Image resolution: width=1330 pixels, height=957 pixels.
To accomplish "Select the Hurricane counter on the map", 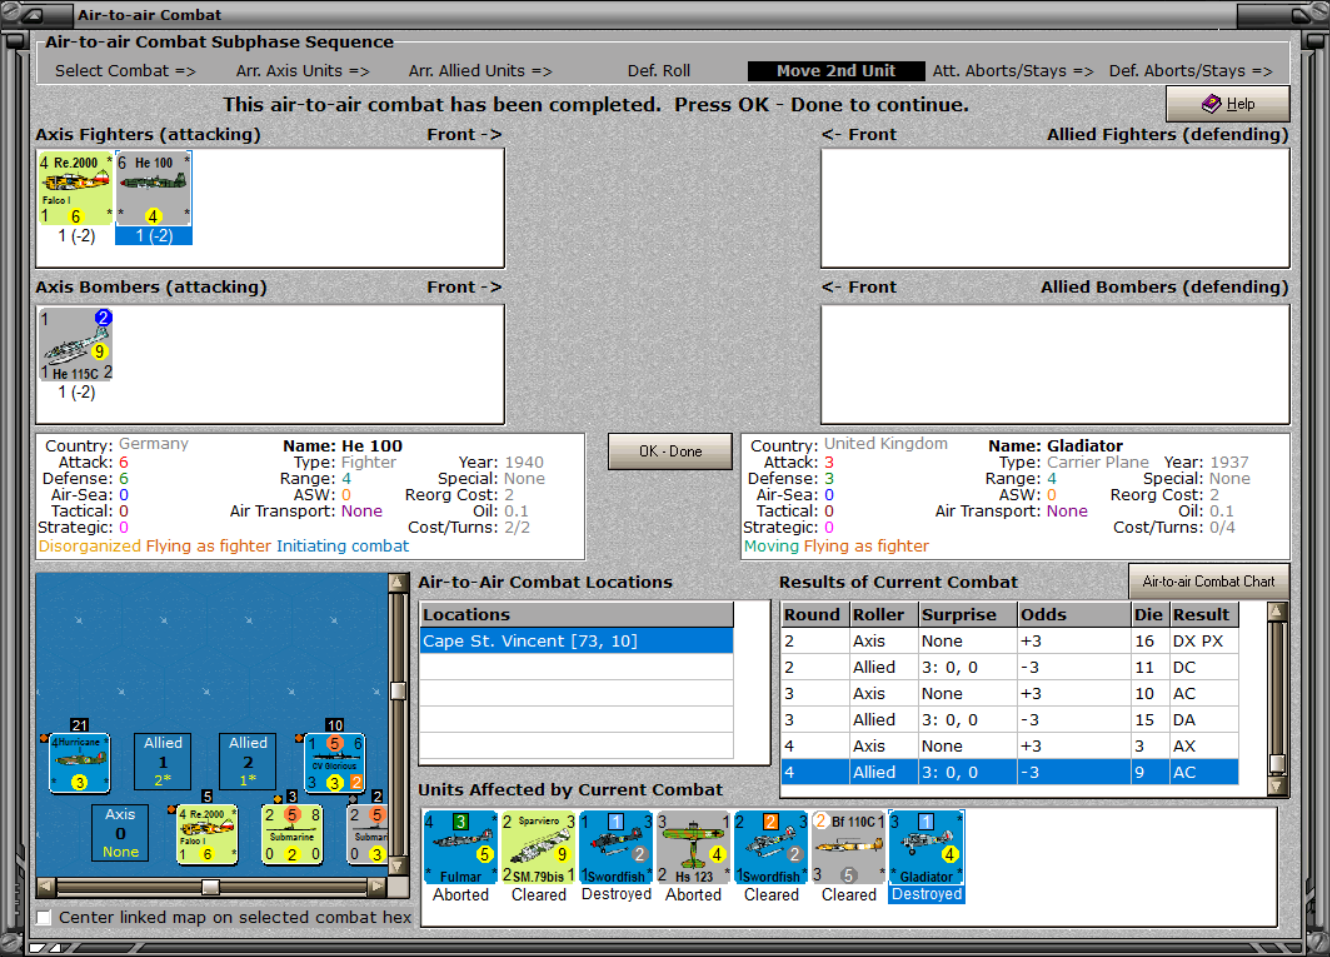I will [79, 763].
